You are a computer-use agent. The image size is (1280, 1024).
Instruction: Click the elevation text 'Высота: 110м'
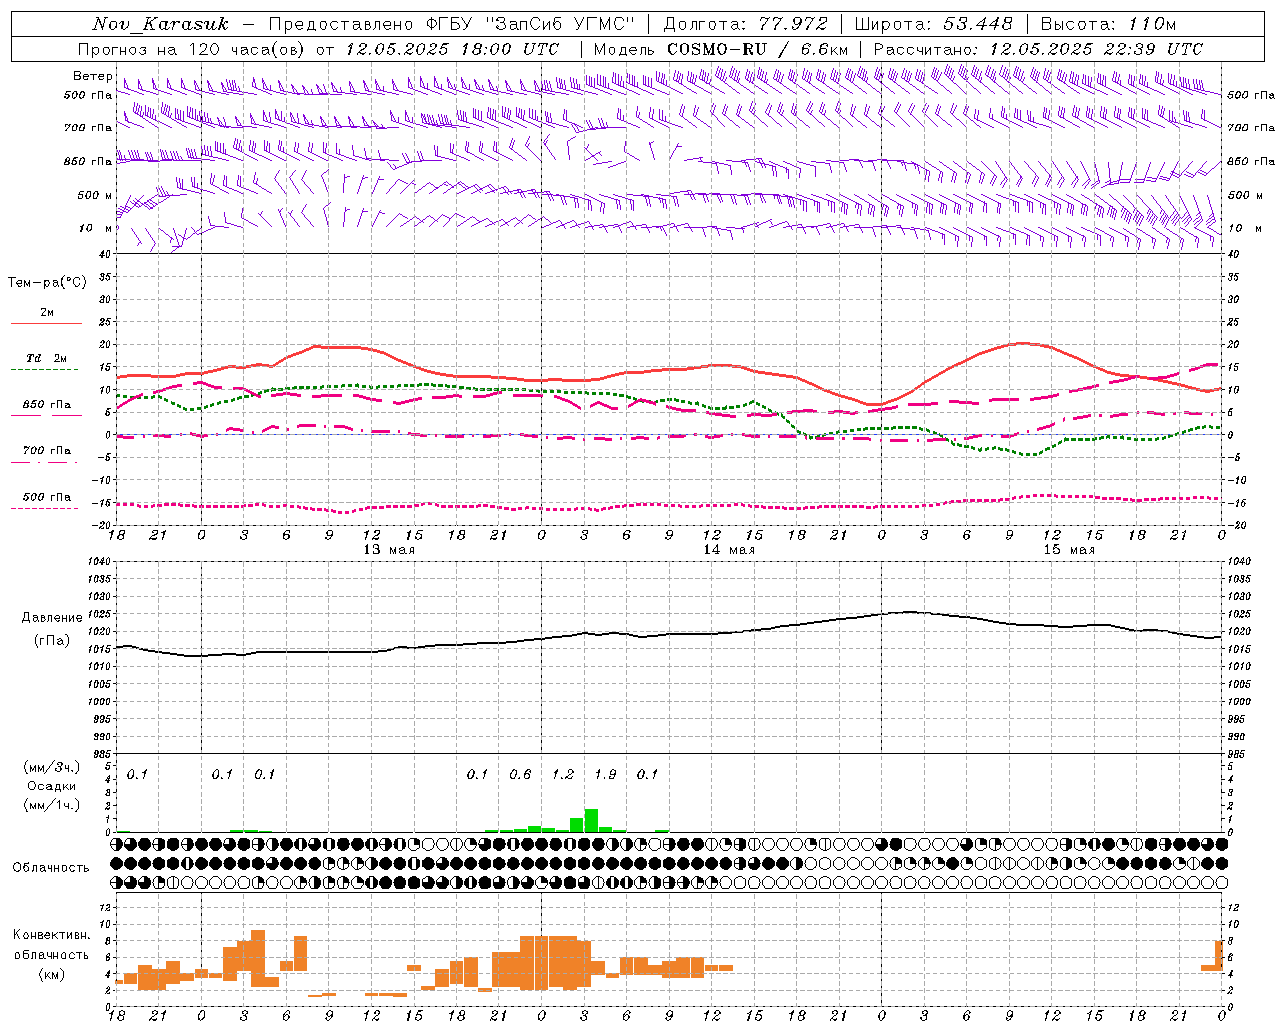click(x=1108, y=24)
